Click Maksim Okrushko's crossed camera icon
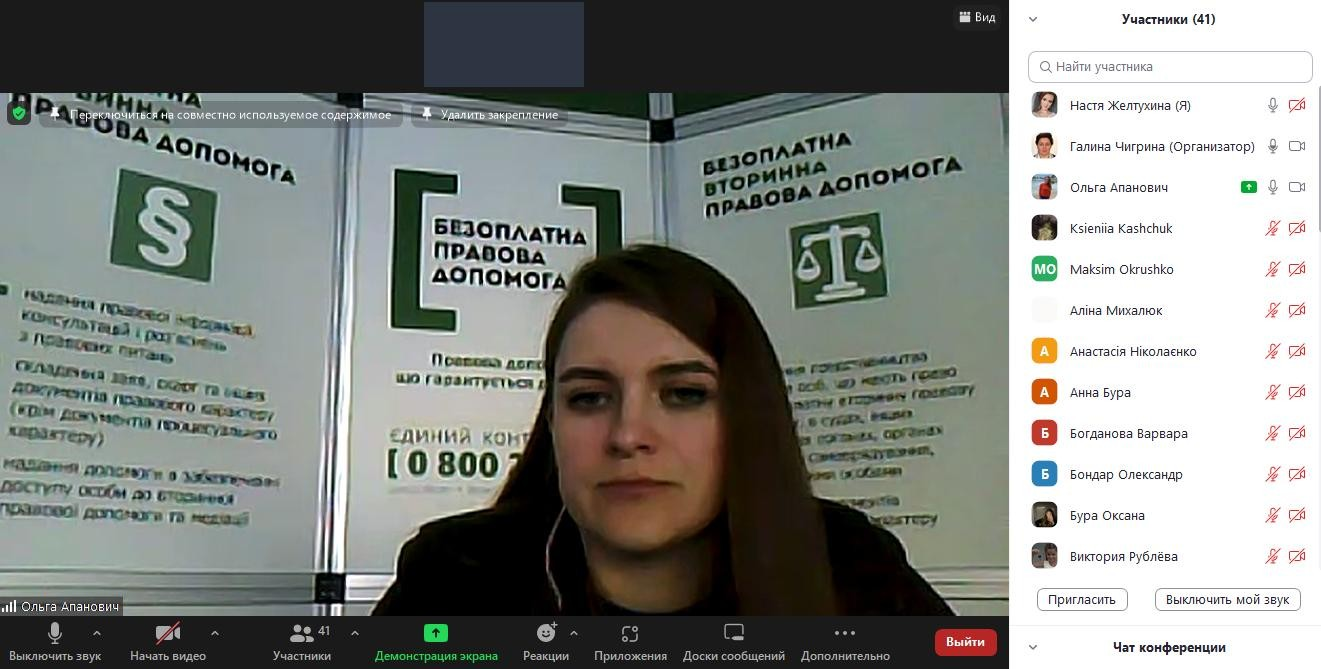Screen dimensions: 1321x669 (x=1297, y=269)
